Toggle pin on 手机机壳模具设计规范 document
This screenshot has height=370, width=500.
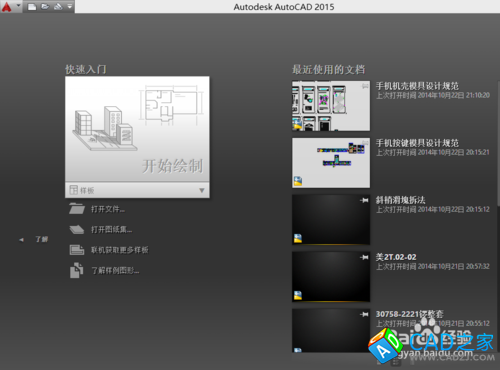365,86
